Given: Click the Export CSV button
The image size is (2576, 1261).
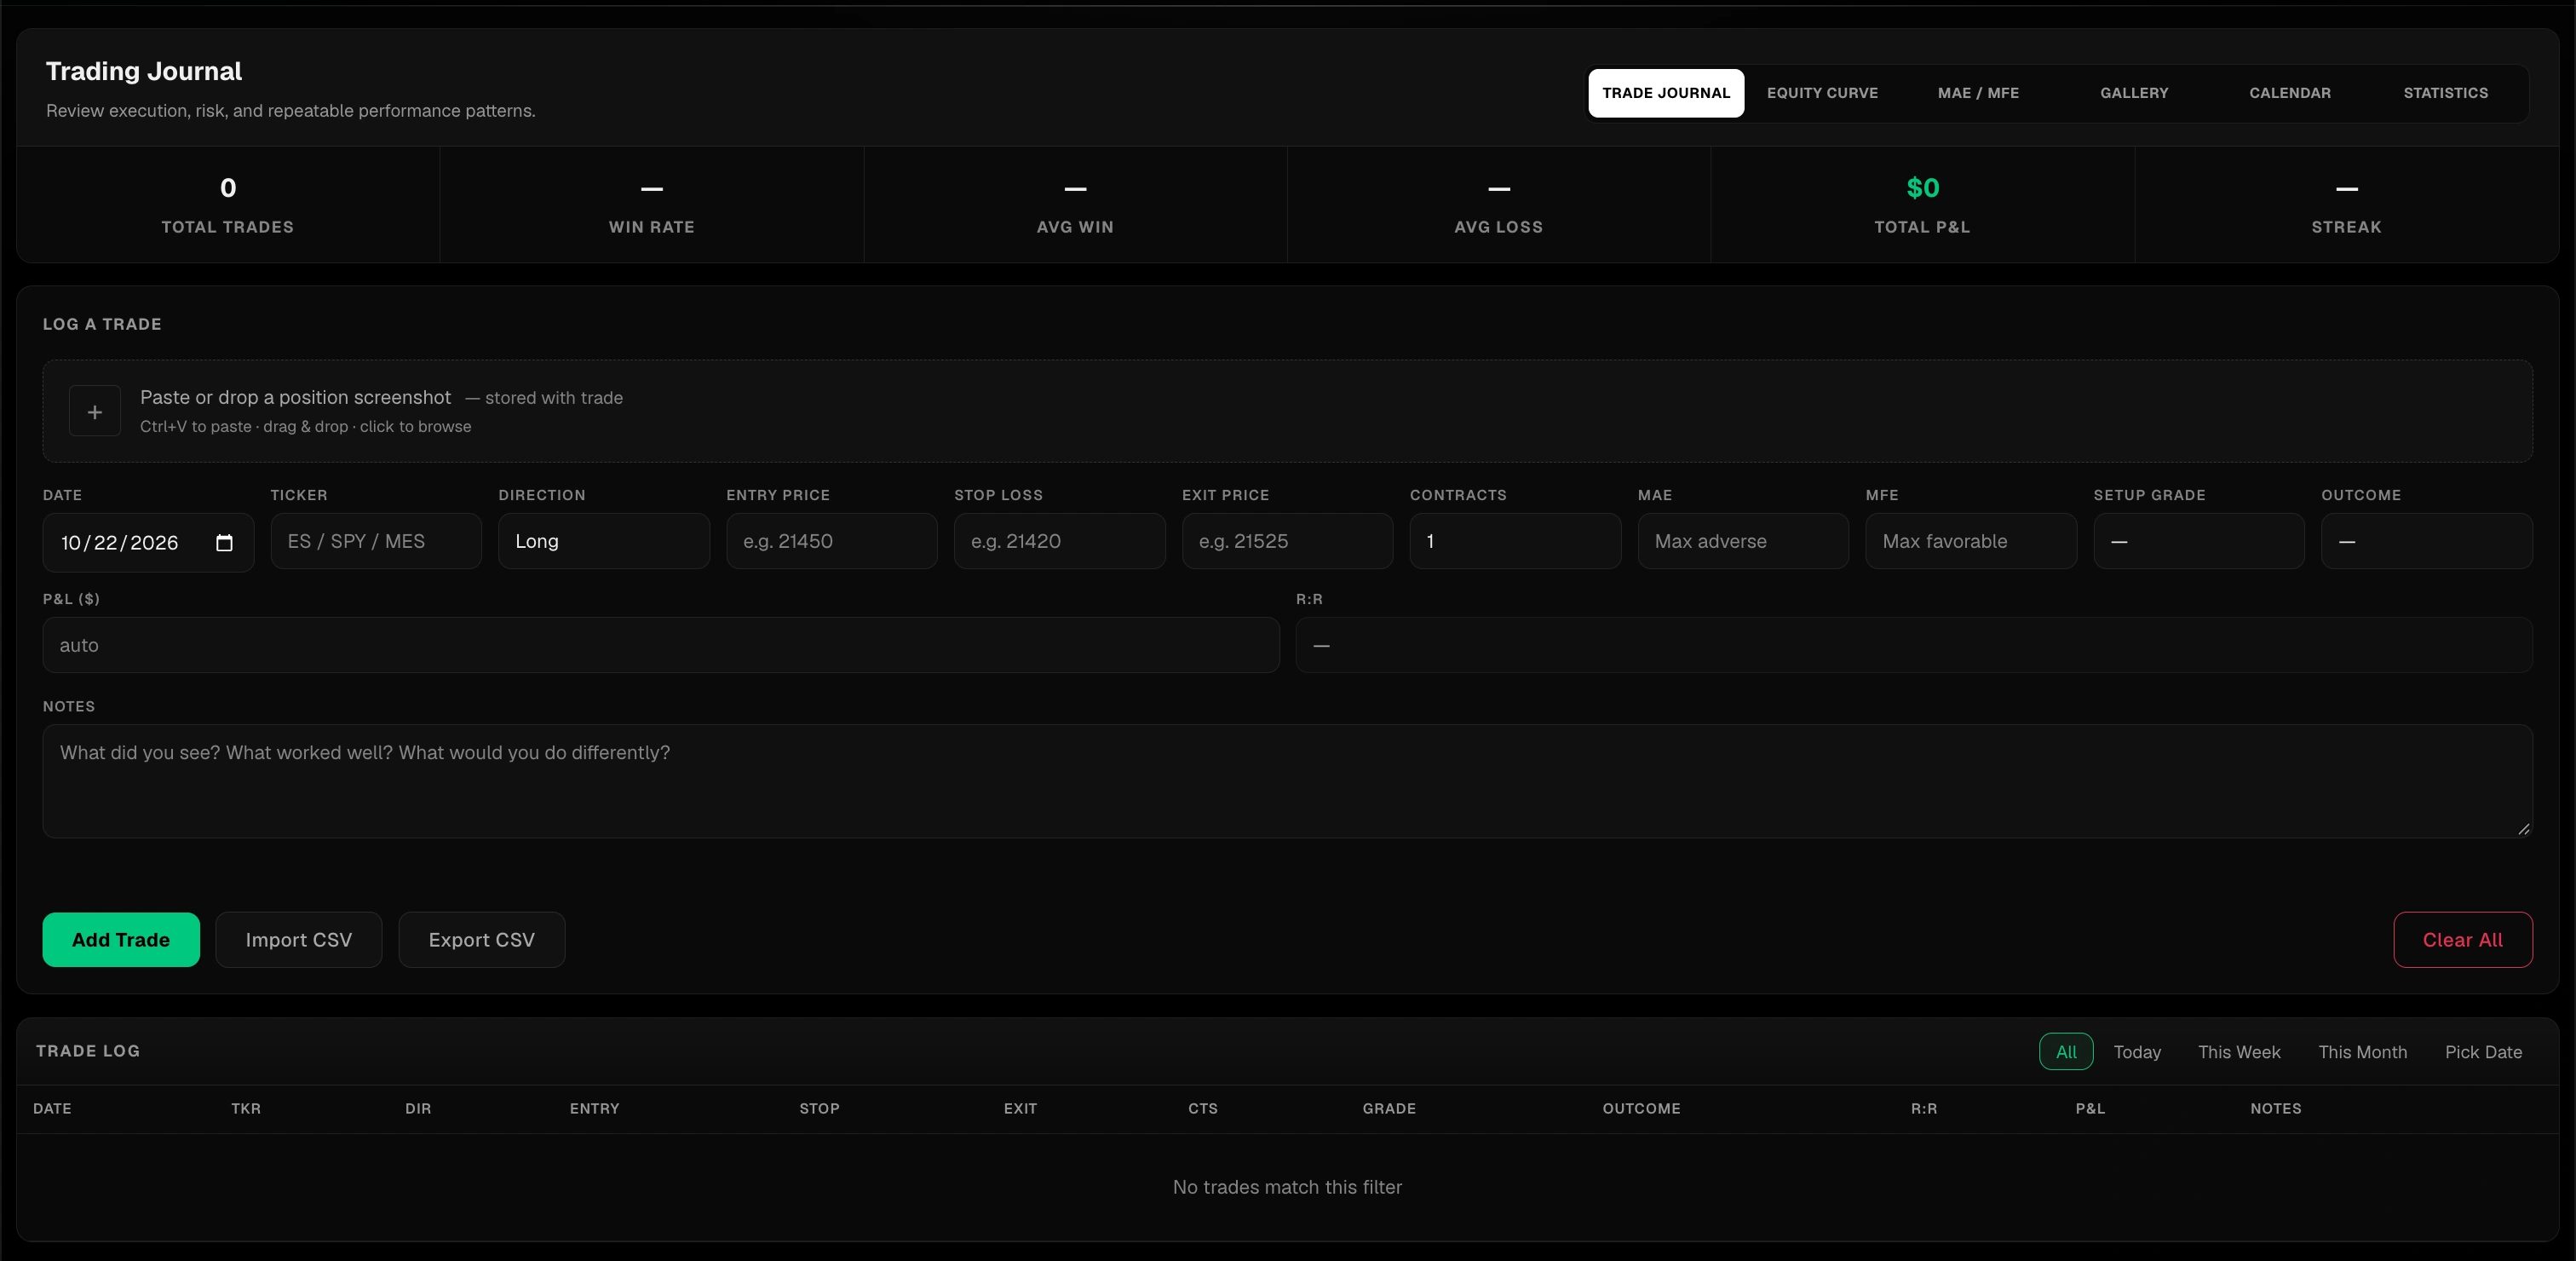Looking at the screenshot, I should [x=482, y=940].
